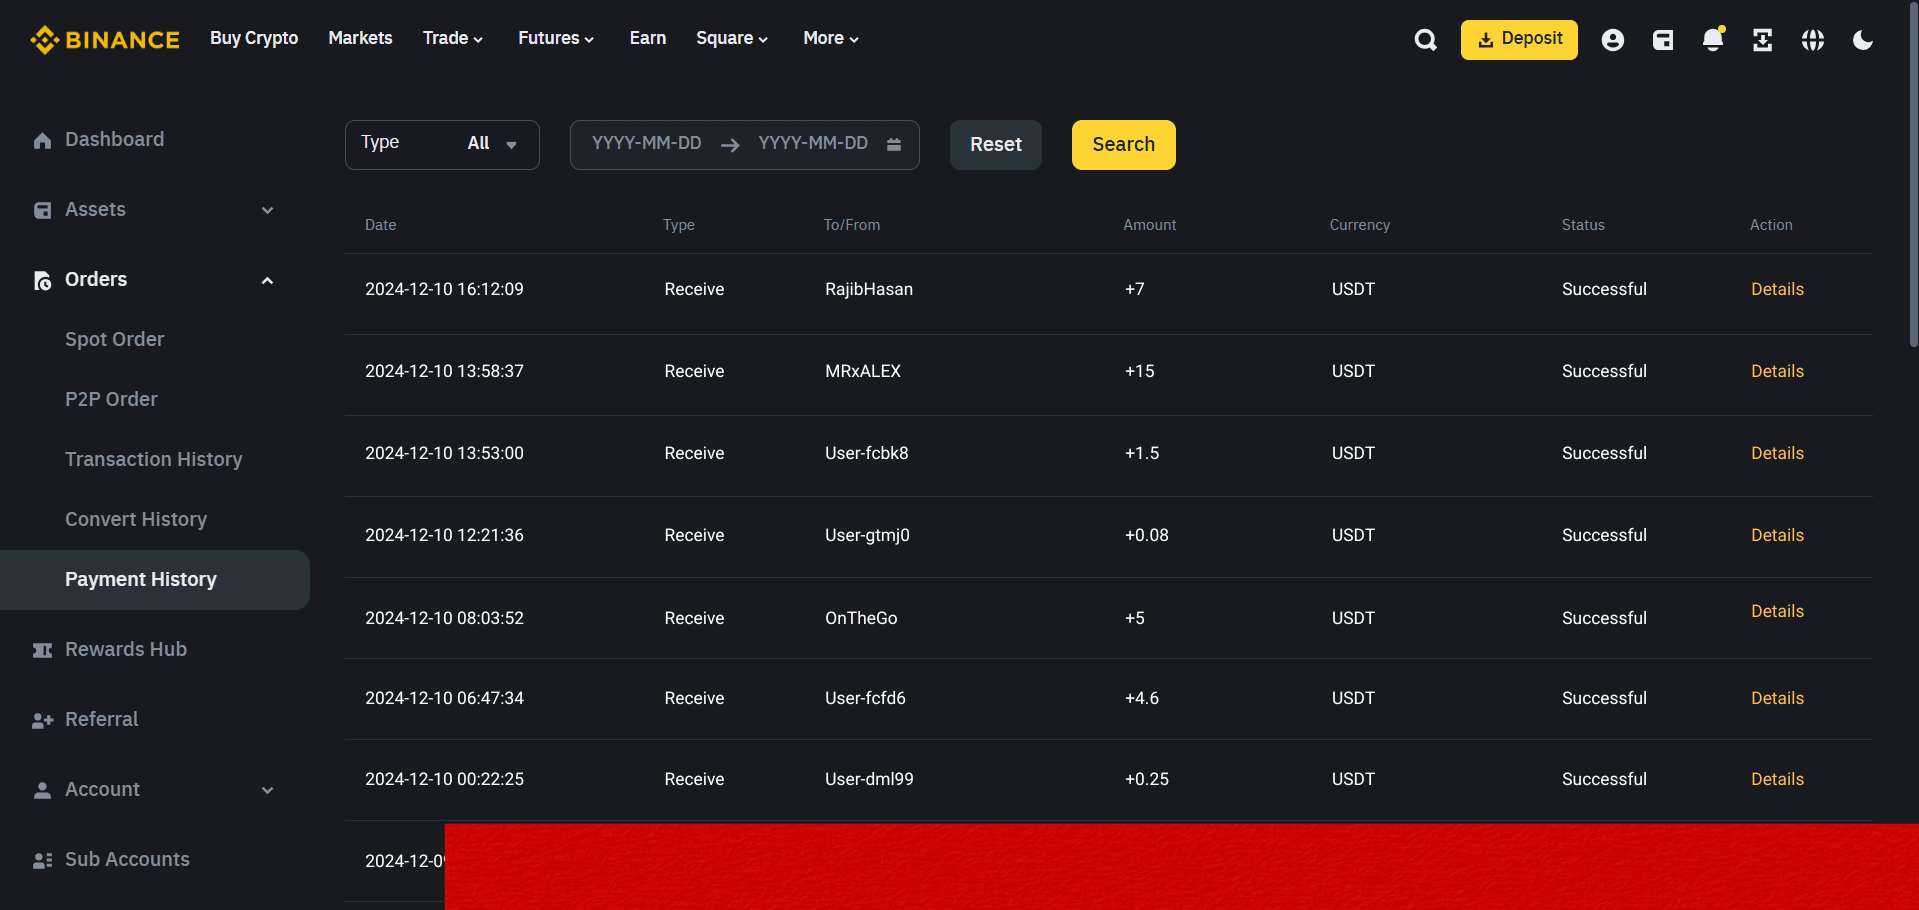Select Spot Order in sidebar
This screenshot has height=910, width=1919.
(x=115, y=339)
